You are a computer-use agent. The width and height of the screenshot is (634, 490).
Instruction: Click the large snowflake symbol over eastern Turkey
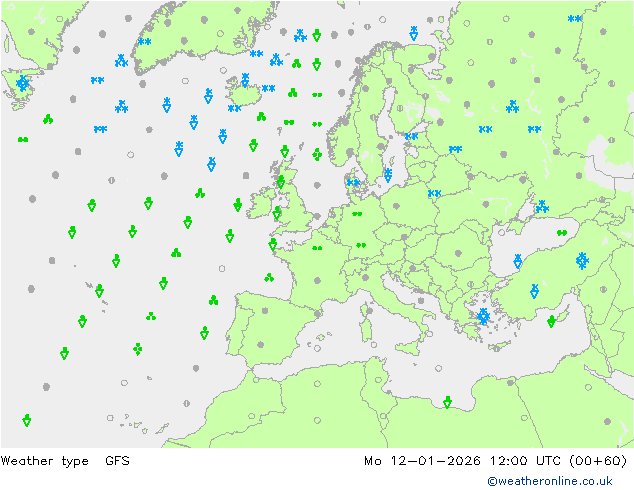[x=582, y=261]
